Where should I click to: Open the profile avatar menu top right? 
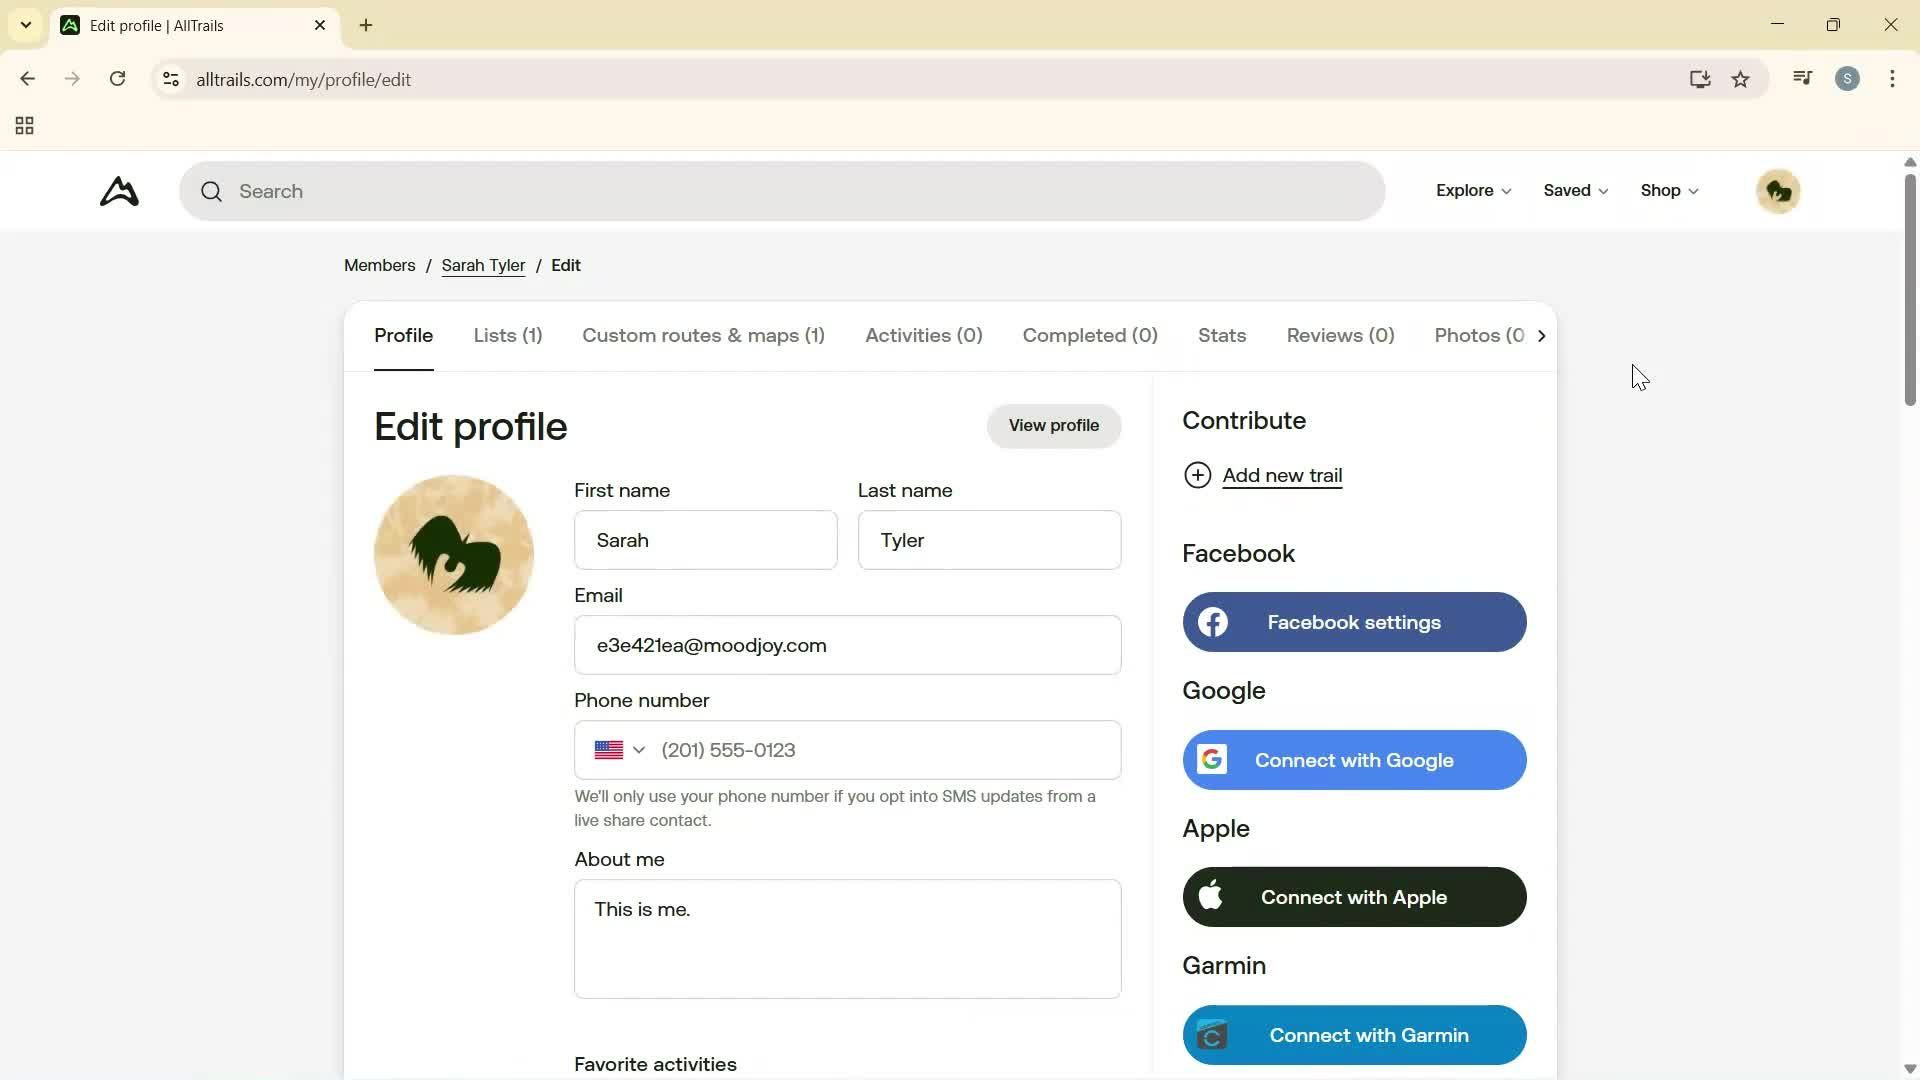(x=1779, y=191)
